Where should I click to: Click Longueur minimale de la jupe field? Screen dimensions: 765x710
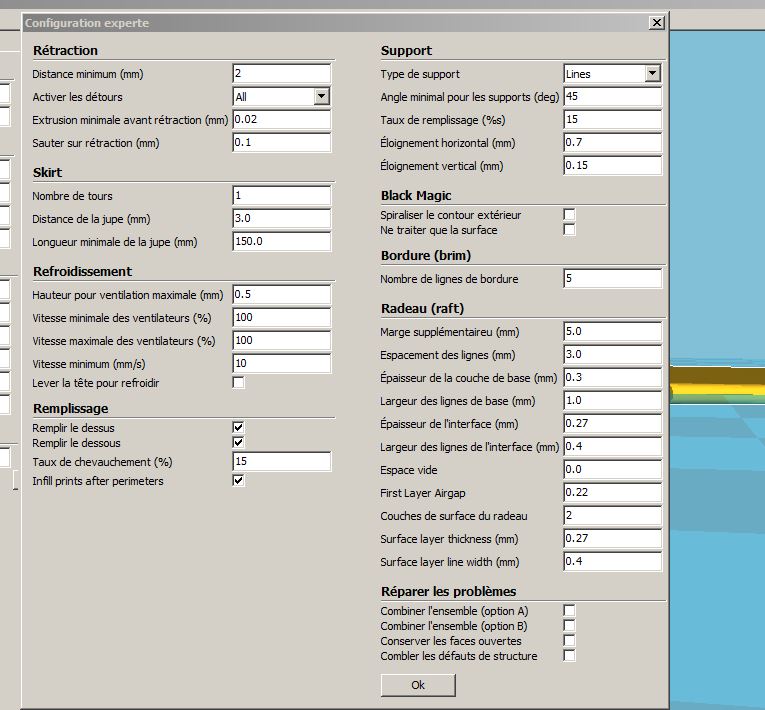point(281,242)
